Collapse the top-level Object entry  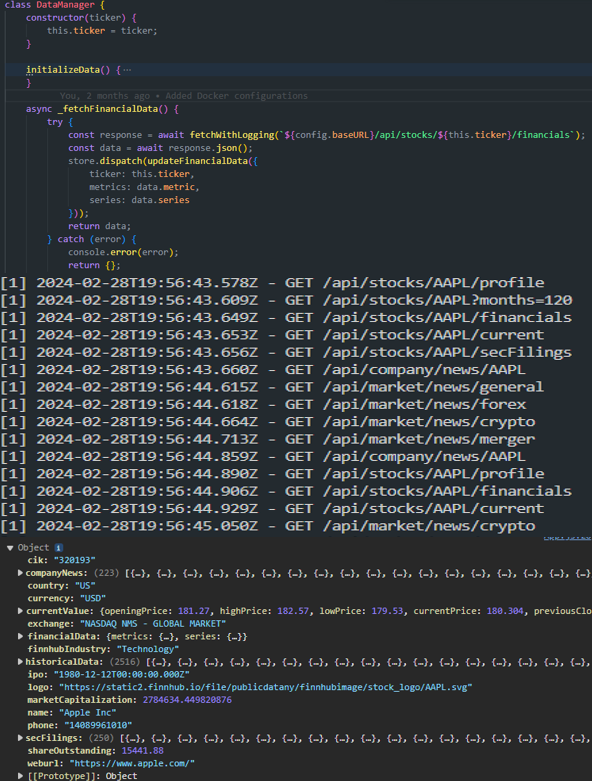pos(10,547)
